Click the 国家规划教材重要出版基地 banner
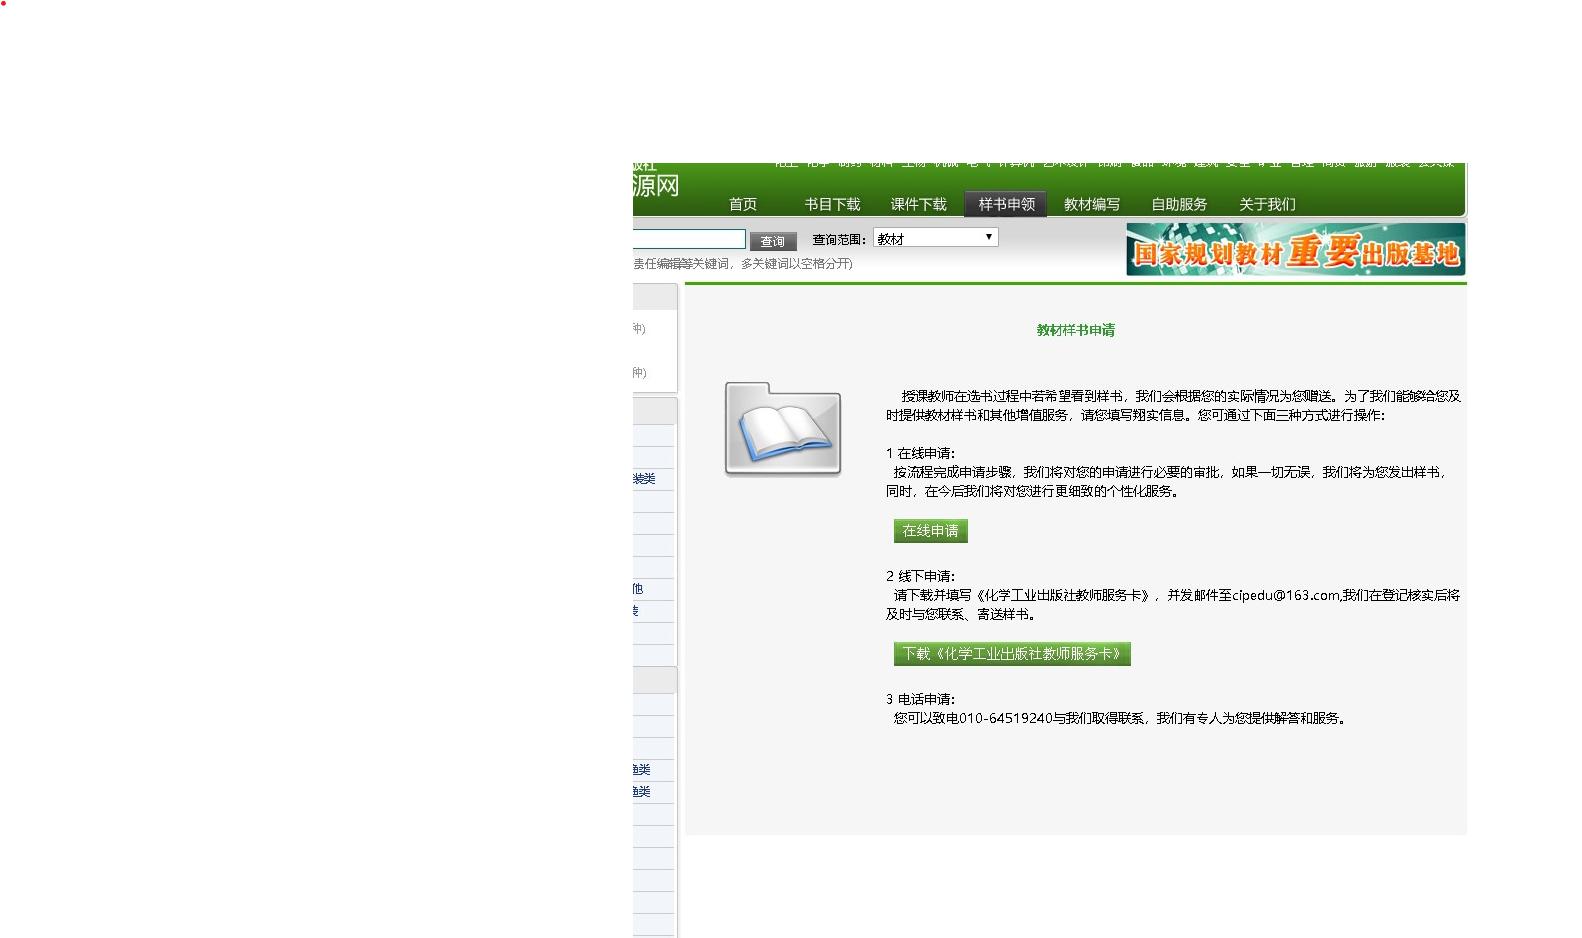 click(x=1296, y=250)
